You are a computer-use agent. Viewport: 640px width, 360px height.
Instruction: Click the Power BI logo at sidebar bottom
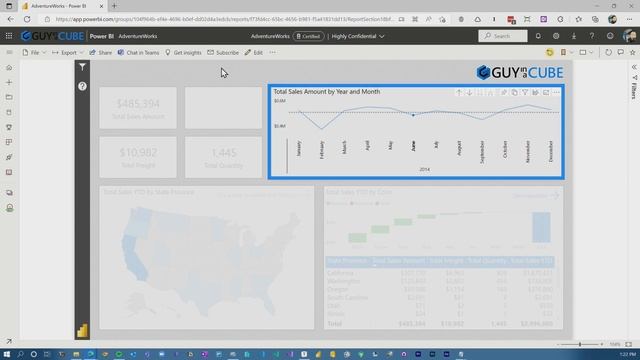(x=82, y=330)
